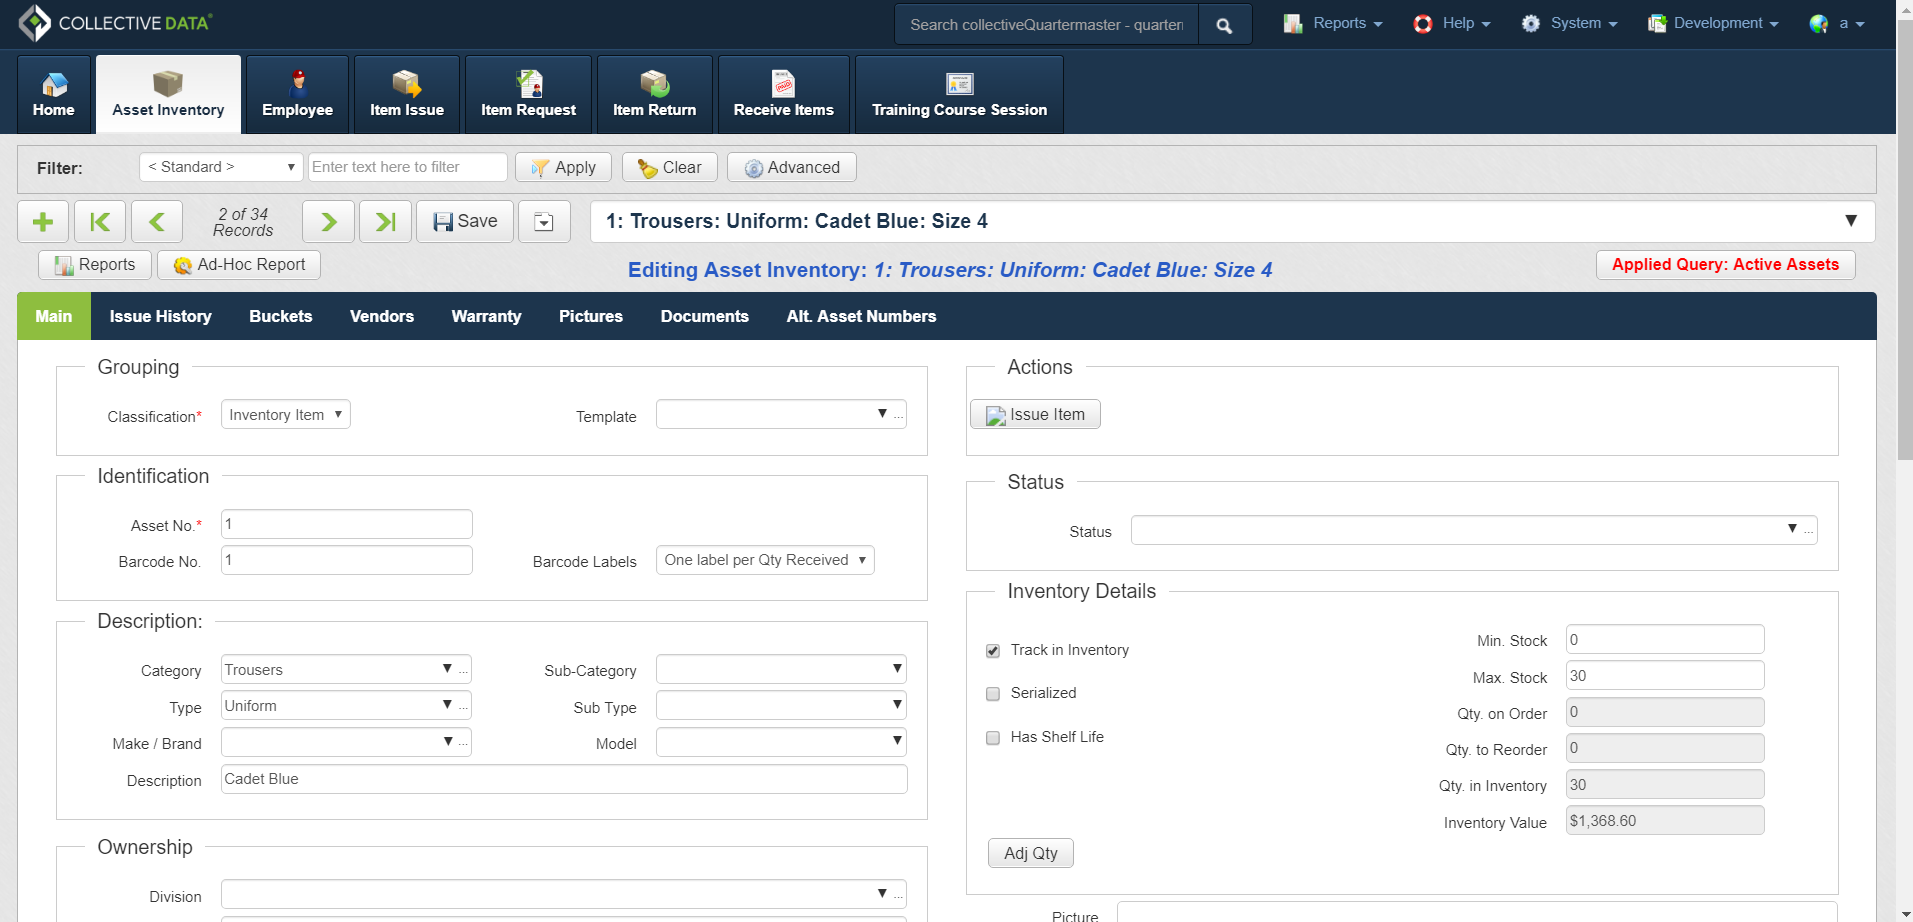This screenshot has height=922, width=1913.
Task: Open the Standard filter dropdown
Action: 221,167
